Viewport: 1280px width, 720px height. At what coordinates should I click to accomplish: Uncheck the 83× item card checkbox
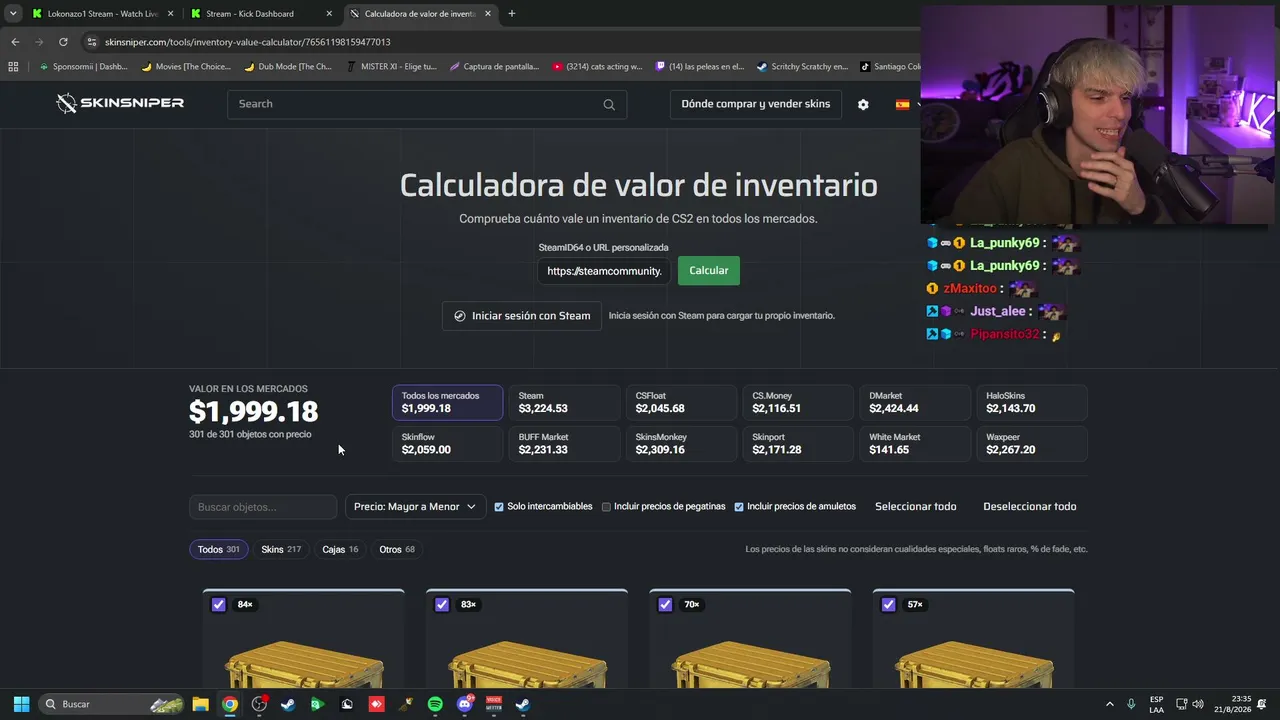pos(442,605)
